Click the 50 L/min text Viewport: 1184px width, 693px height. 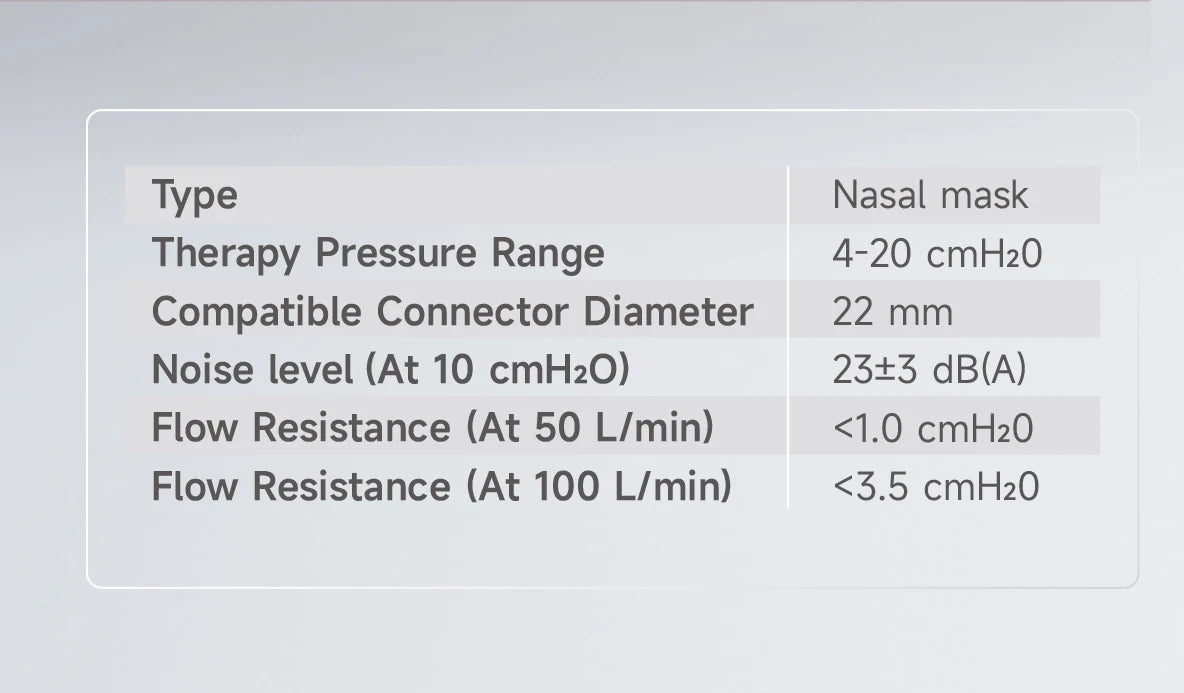pos(613,428)
